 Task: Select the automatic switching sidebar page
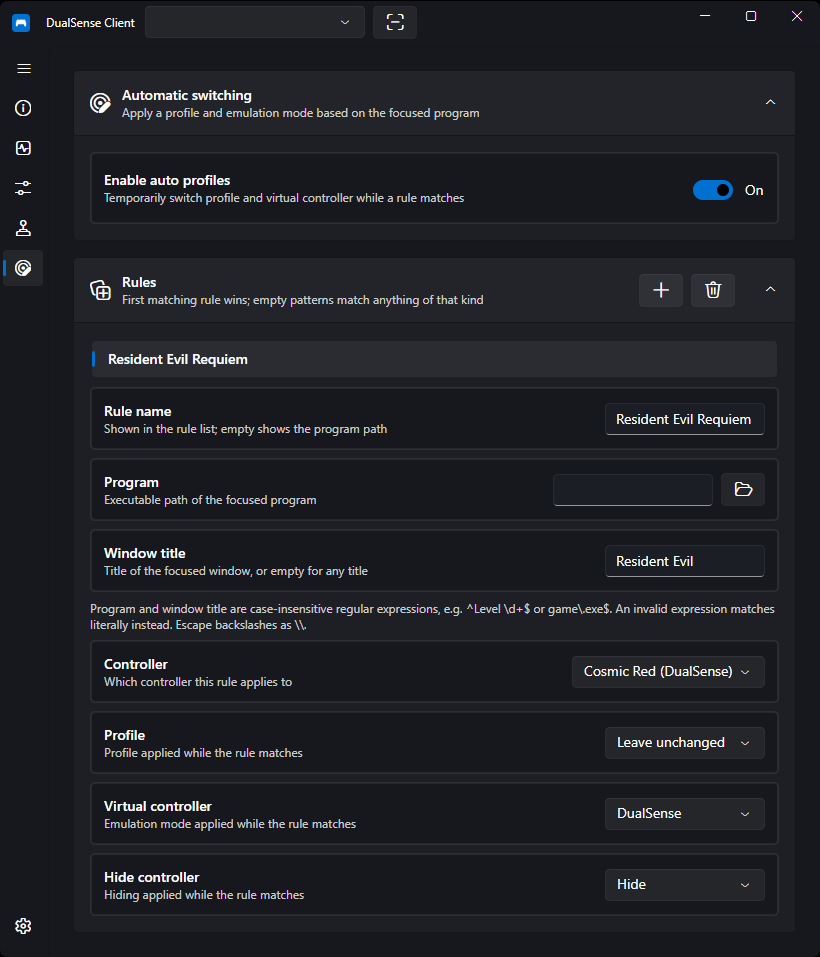pos(23,268)
